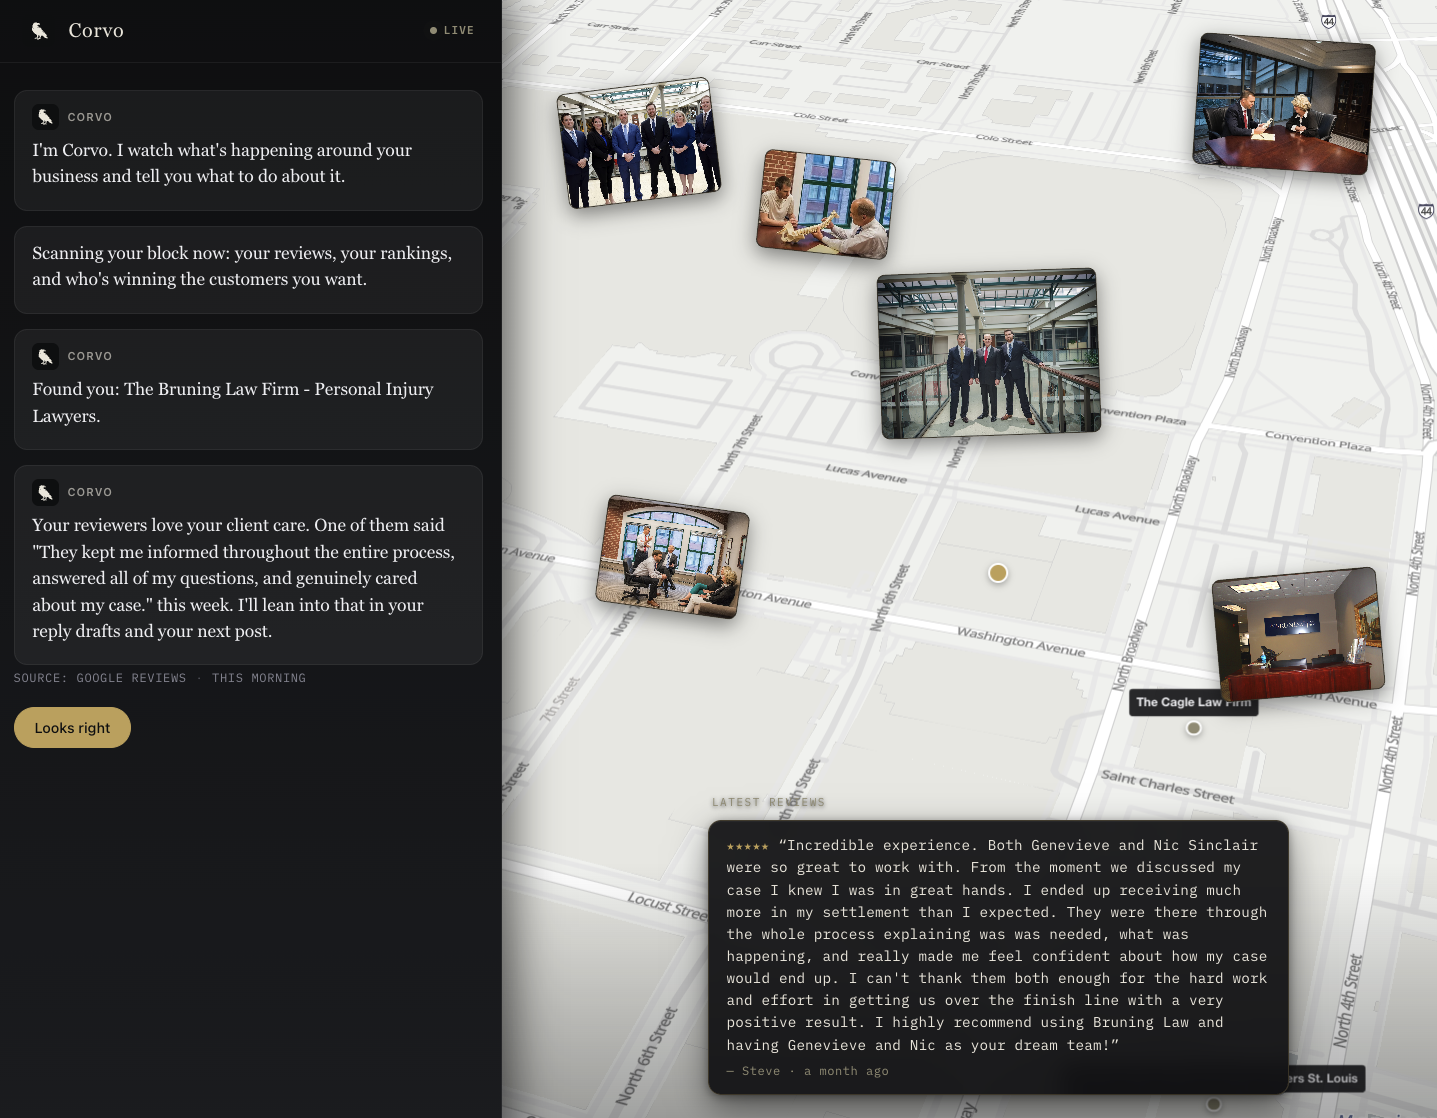Click bird avatar on "I'm Corvo" message
Screen dimensions: 1437x1118
click(45, 117)
